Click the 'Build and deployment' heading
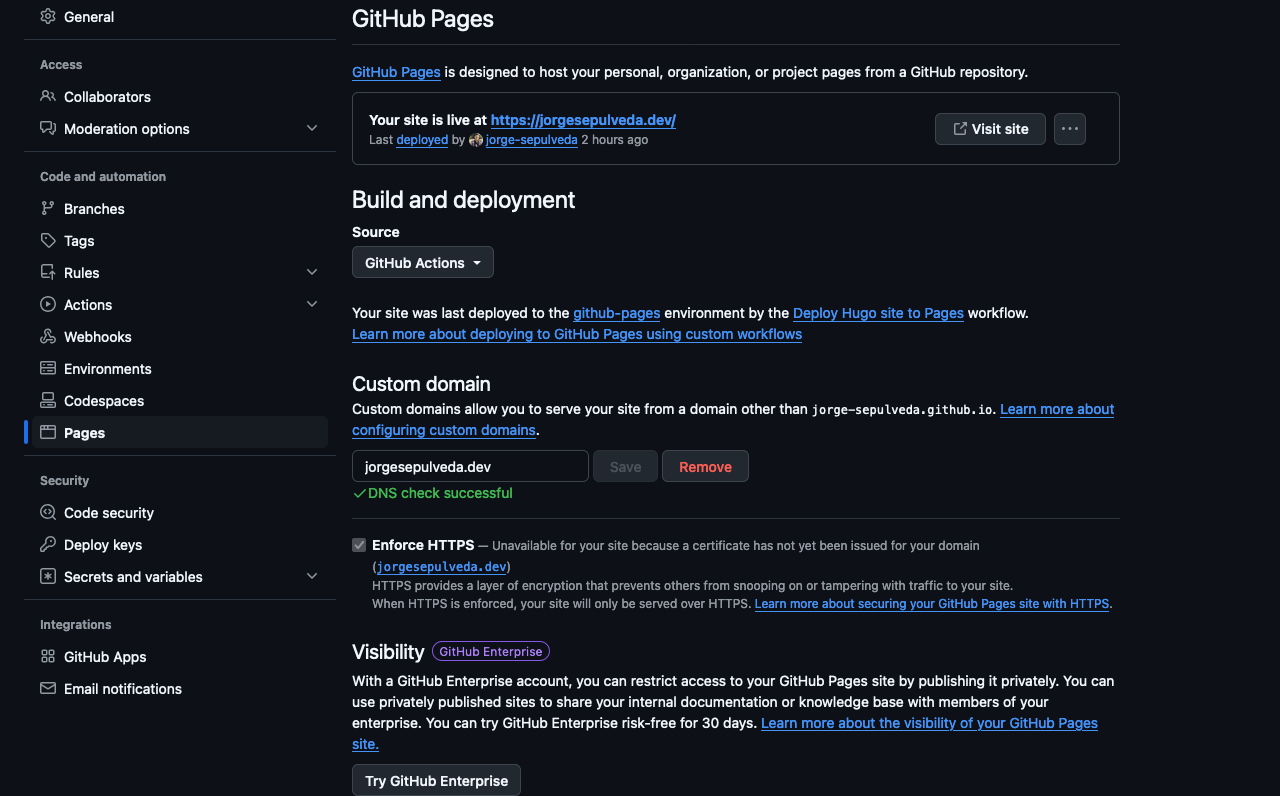 463,199
